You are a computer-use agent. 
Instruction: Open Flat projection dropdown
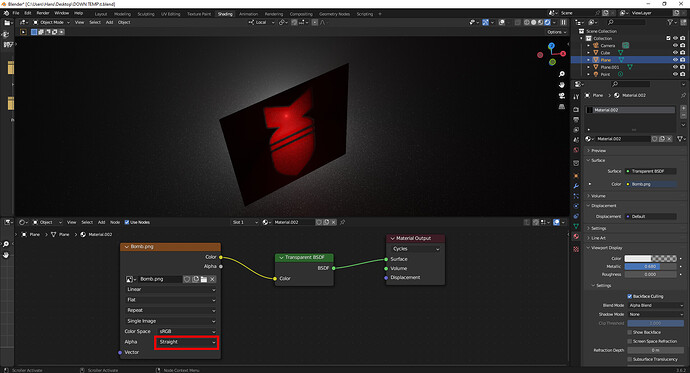pos(171,300)
